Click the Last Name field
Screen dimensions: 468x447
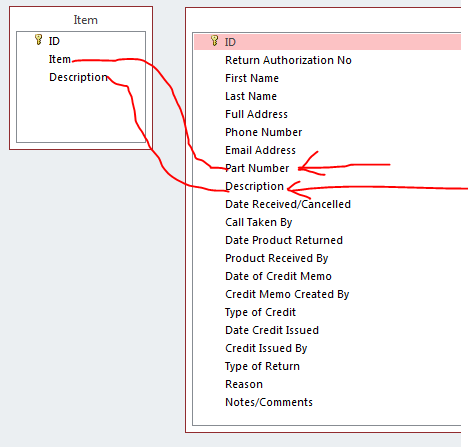[251, 96]
